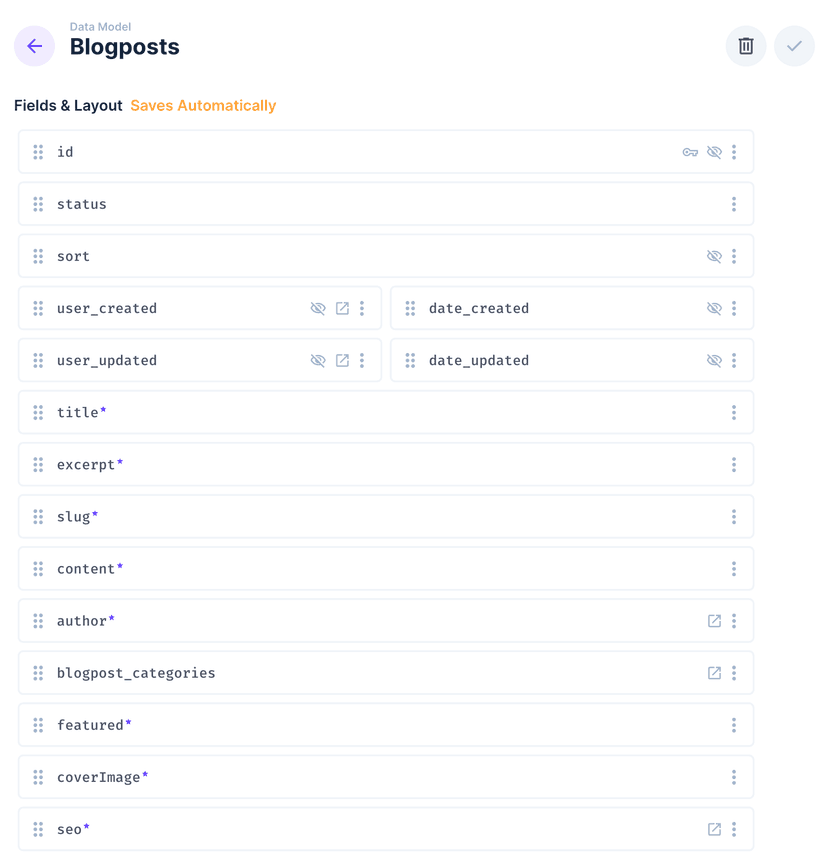Click the back arrow to leave Blogposts
This screenshot has height=867, width=828.
click(34, 46)
